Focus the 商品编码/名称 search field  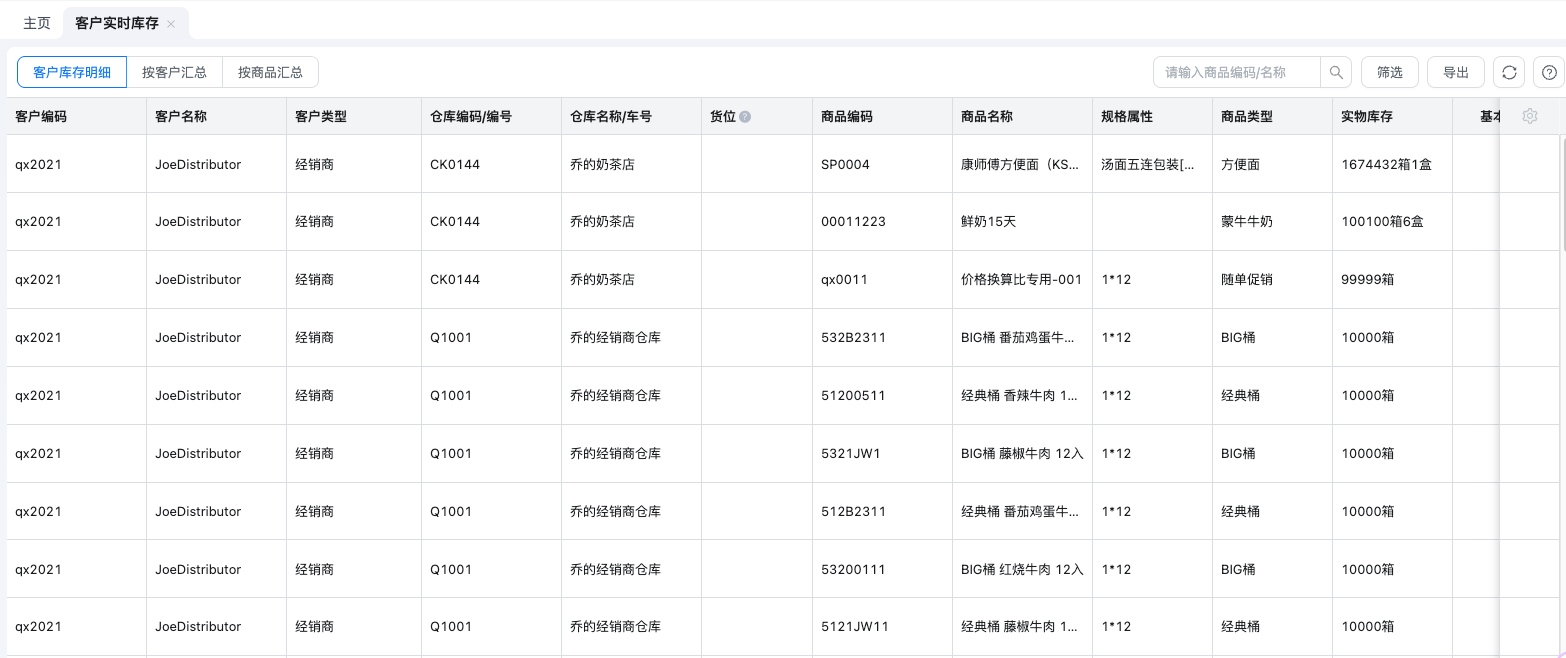coord(1237,72)
